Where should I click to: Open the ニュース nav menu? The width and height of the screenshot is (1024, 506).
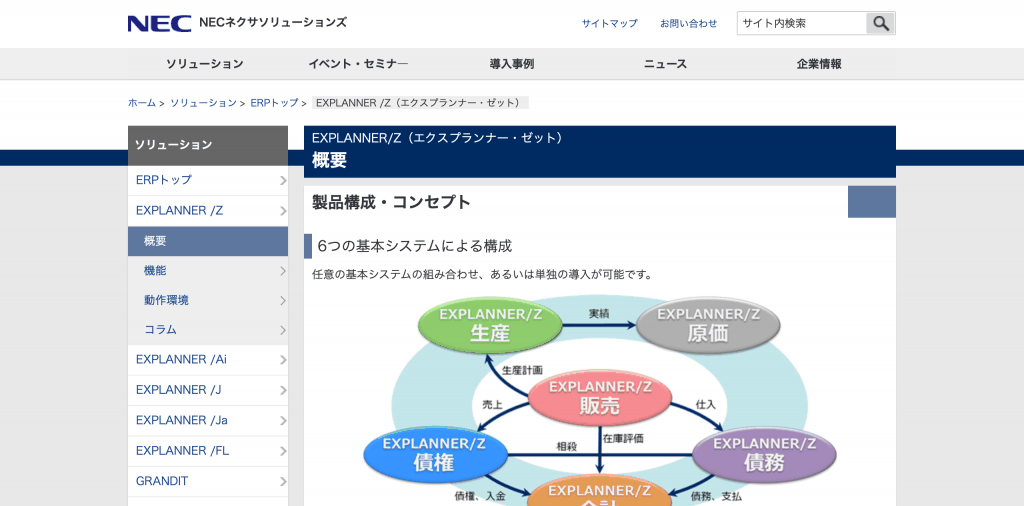click(665, 64)
